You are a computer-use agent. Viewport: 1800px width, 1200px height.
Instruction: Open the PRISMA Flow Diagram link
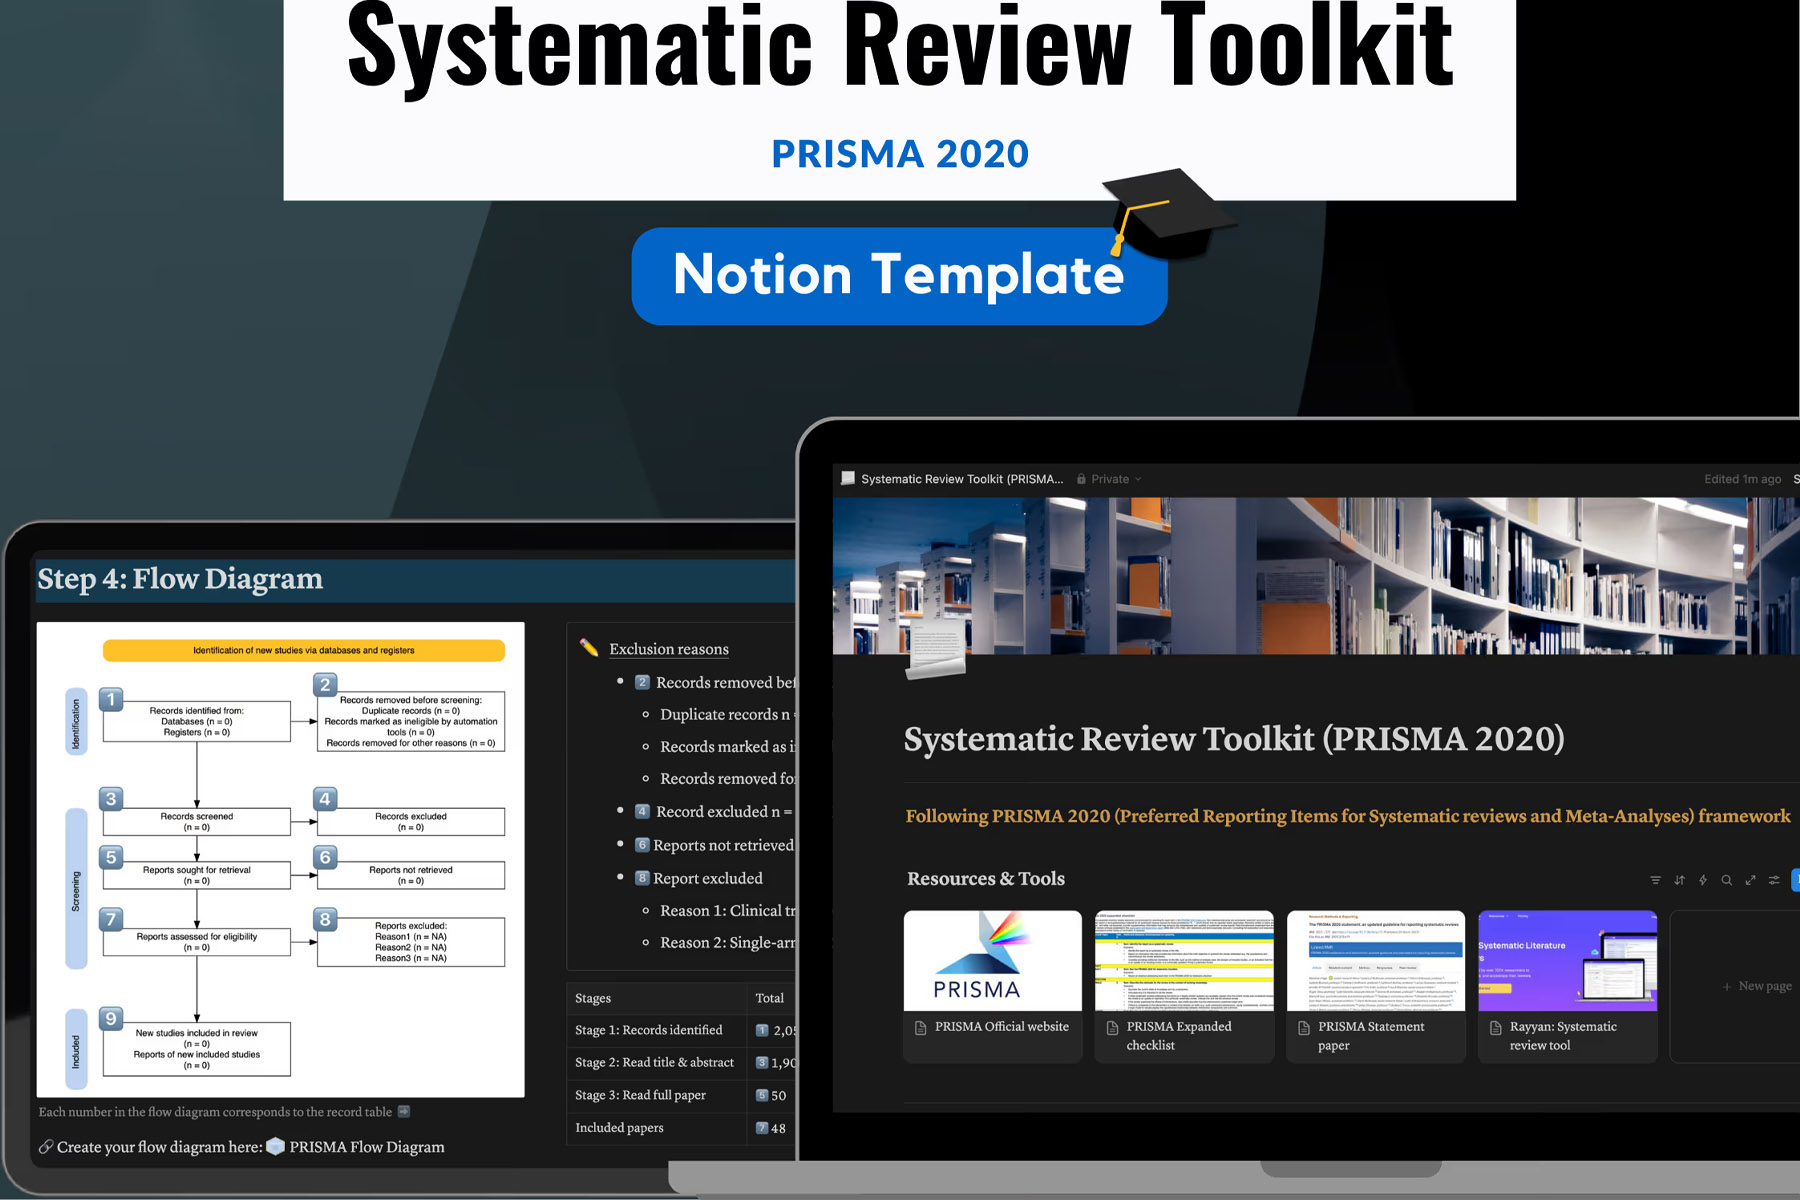366,1147
